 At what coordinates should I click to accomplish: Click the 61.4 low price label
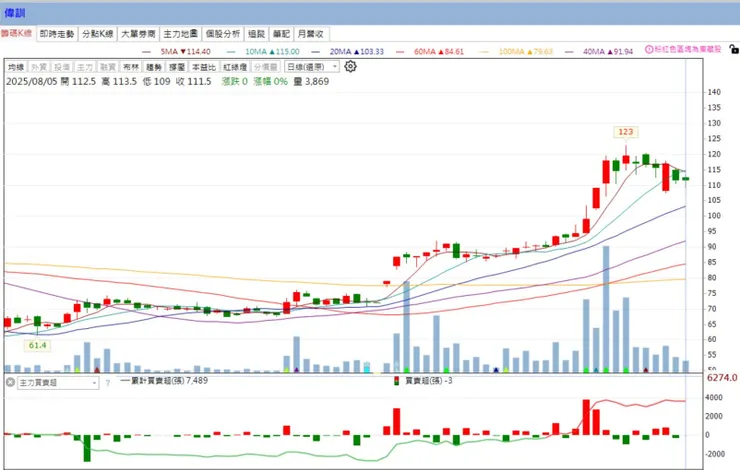(x=37, y=345)
